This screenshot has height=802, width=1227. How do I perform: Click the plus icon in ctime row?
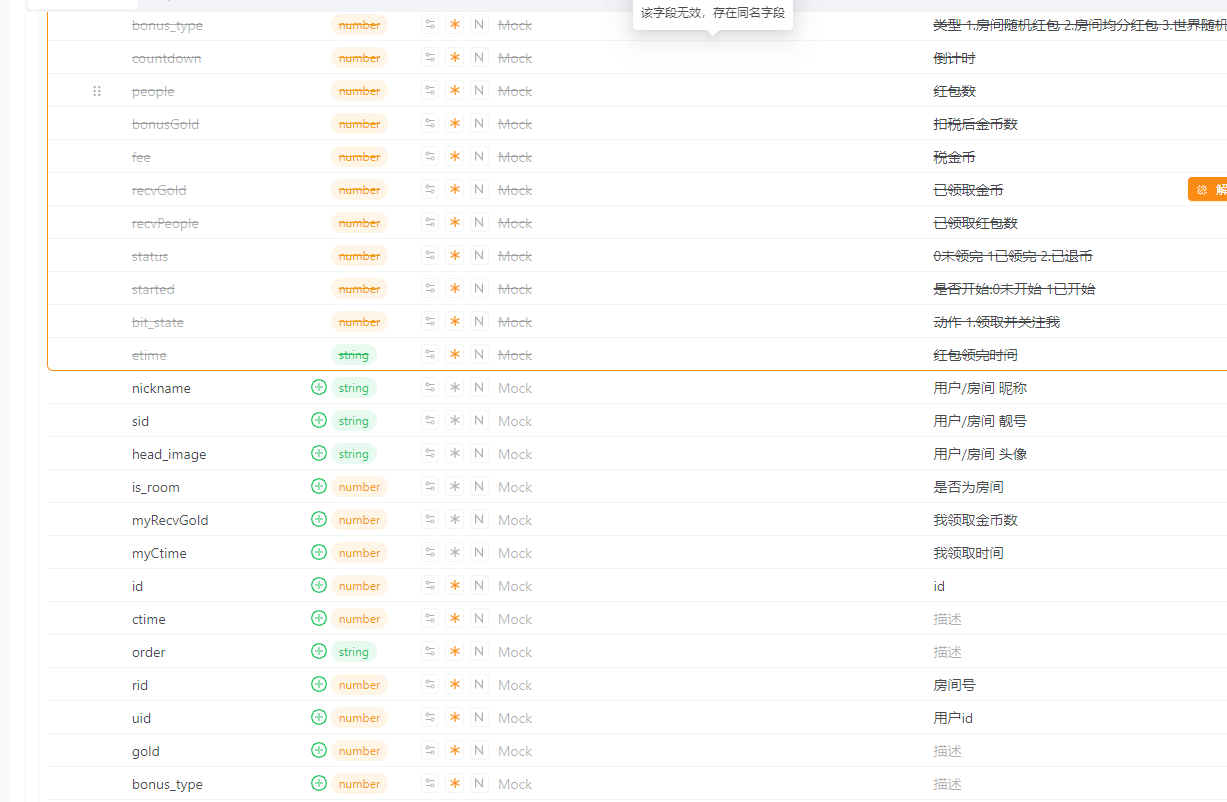pyautogui.click(x=319, y=618)
